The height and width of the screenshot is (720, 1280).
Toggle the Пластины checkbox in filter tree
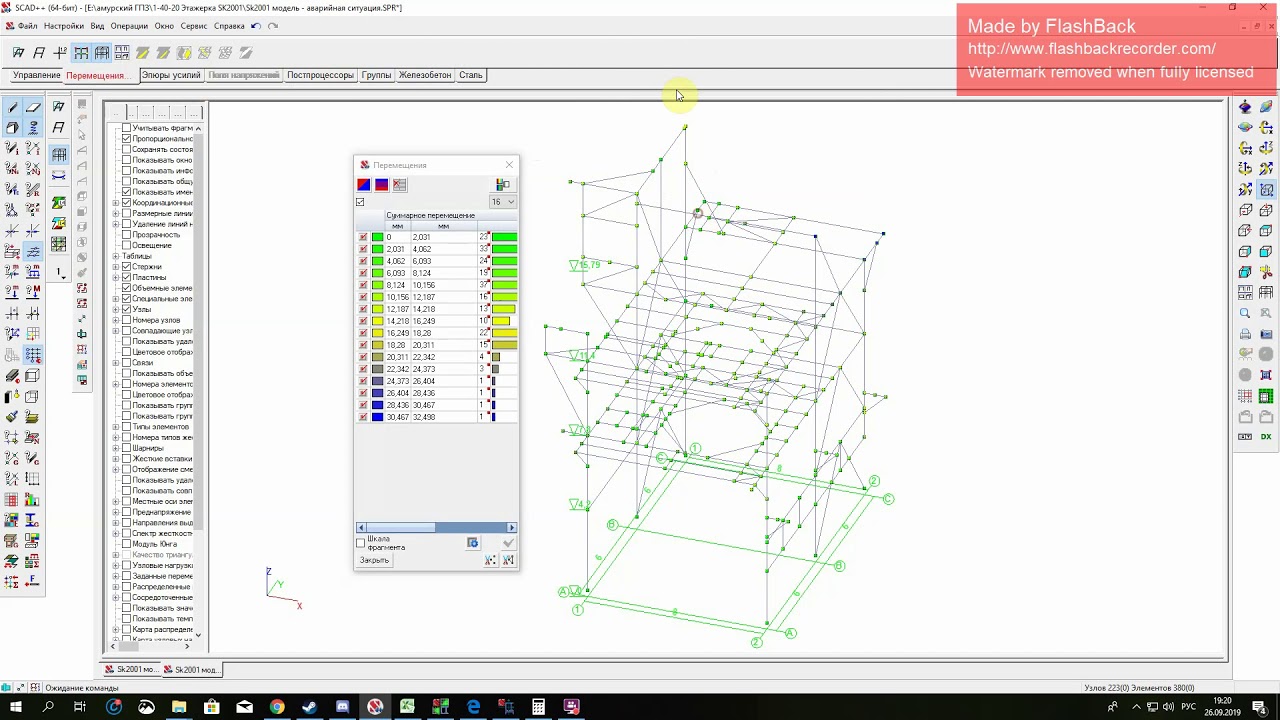coord(127,277)
